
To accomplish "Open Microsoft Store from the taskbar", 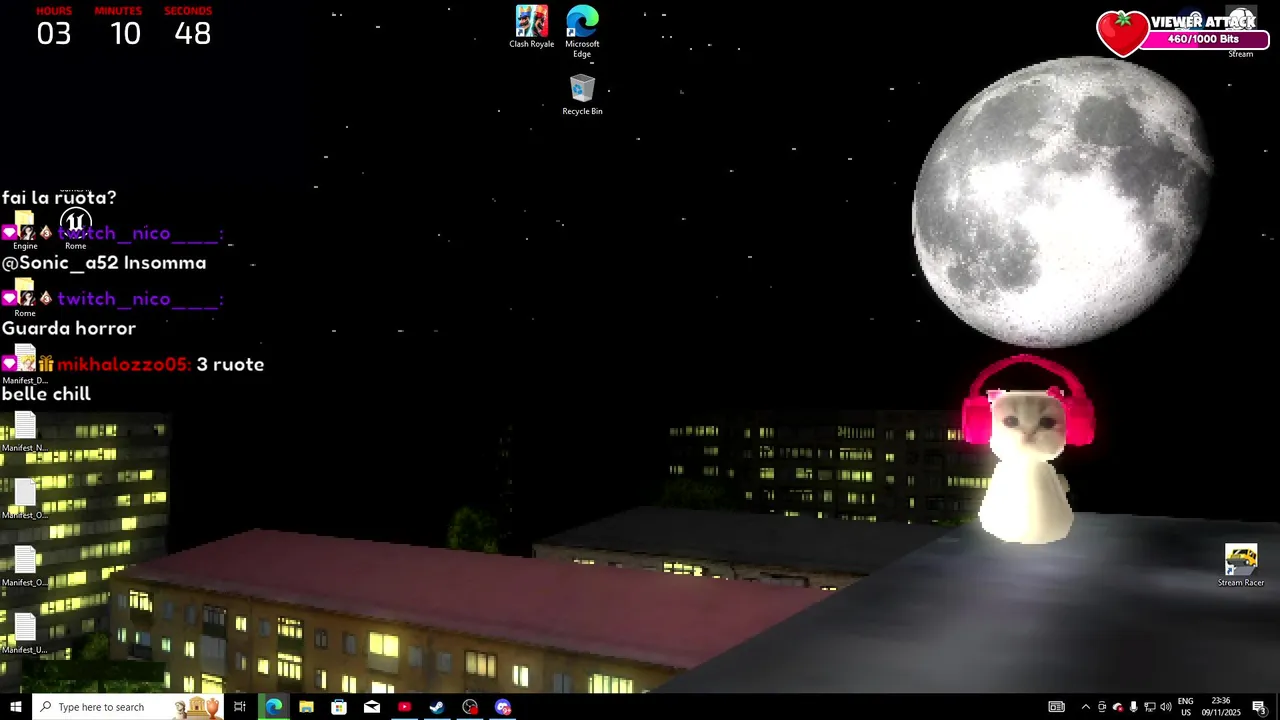I will point(339,707).
